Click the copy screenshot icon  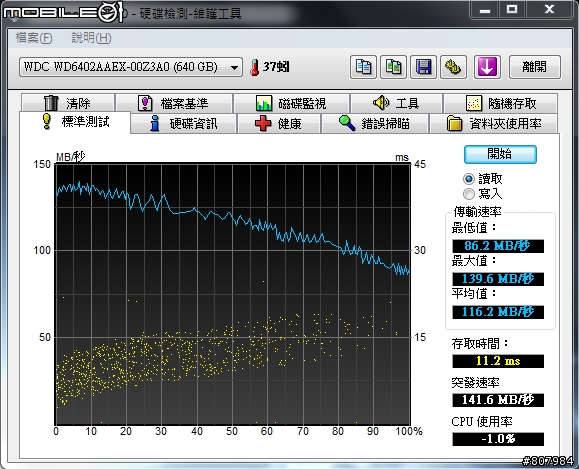coord(394,67)
